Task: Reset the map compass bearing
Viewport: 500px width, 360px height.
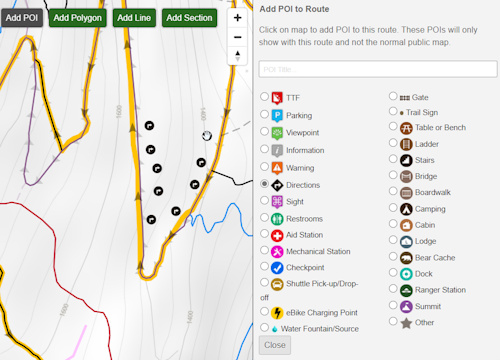Action: 237,56
